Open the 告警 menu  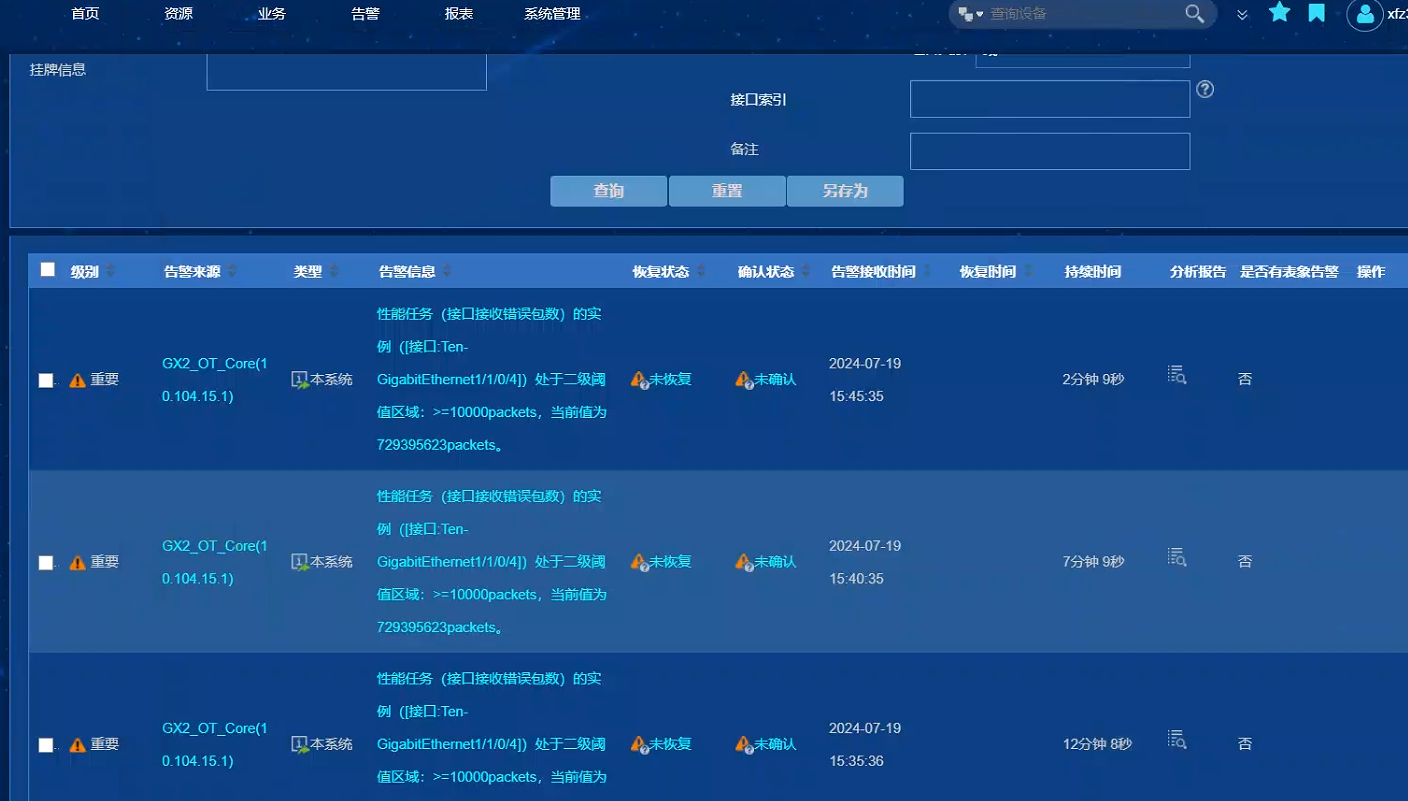click(366, 14)
